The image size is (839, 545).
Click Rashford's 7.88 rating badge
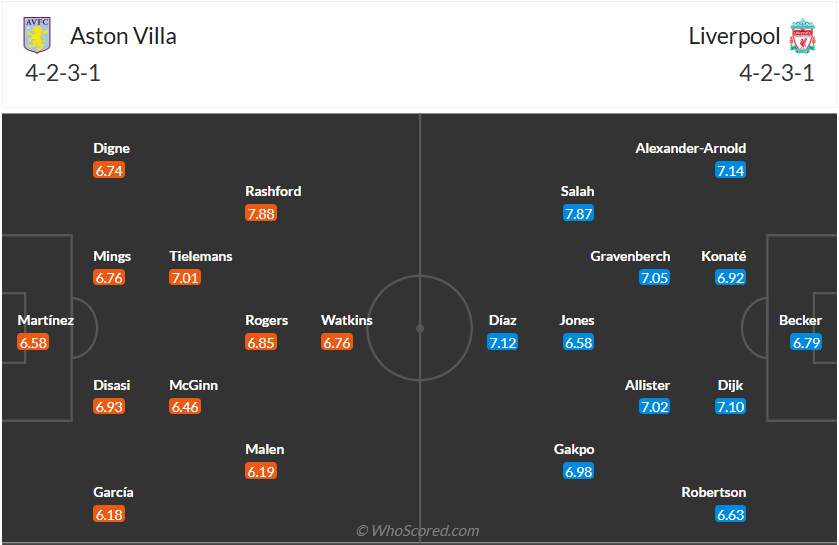[260, 213]
